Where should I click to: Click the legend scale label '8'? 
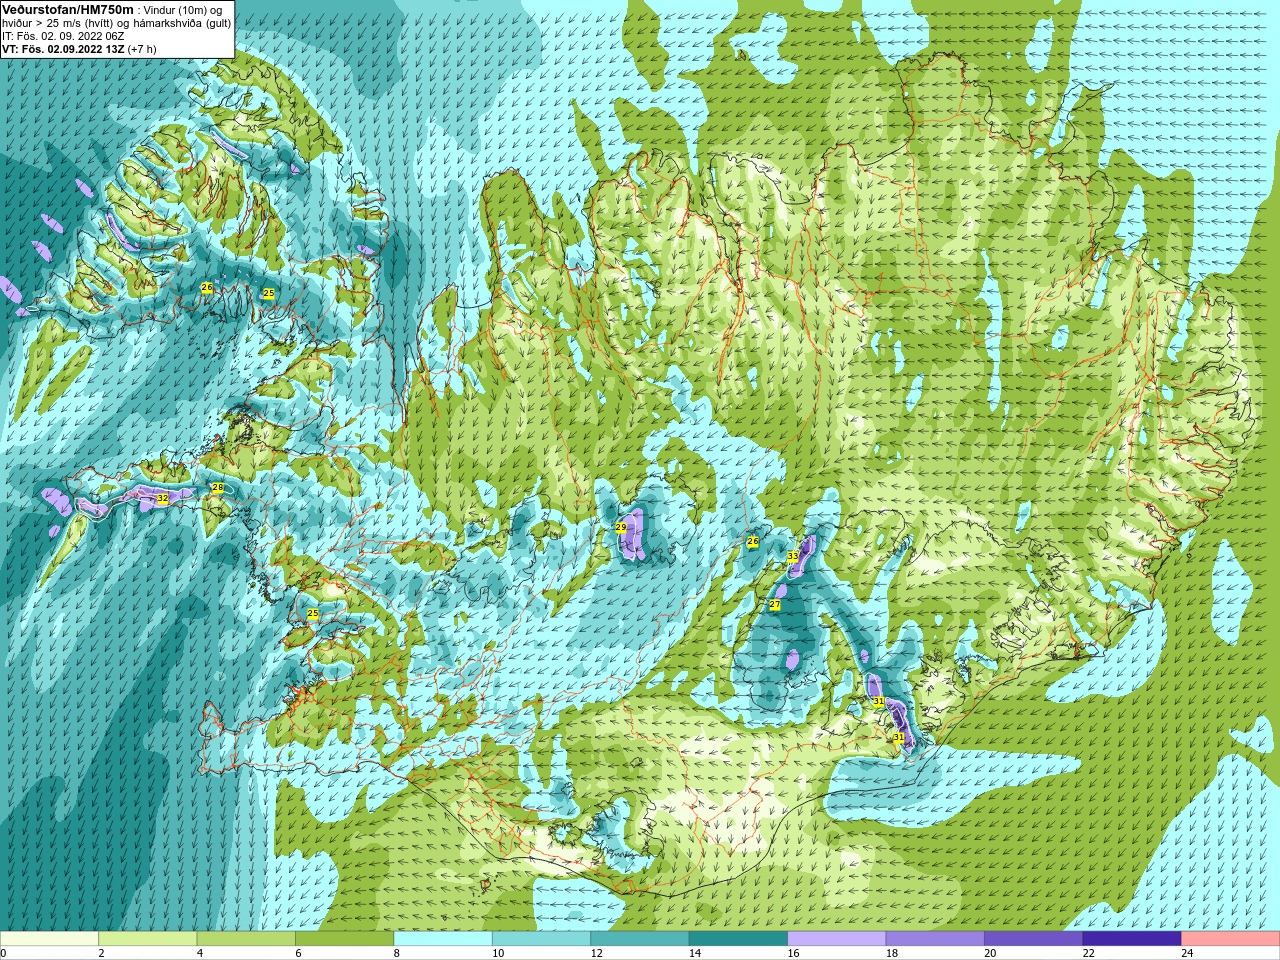[397, 953]
